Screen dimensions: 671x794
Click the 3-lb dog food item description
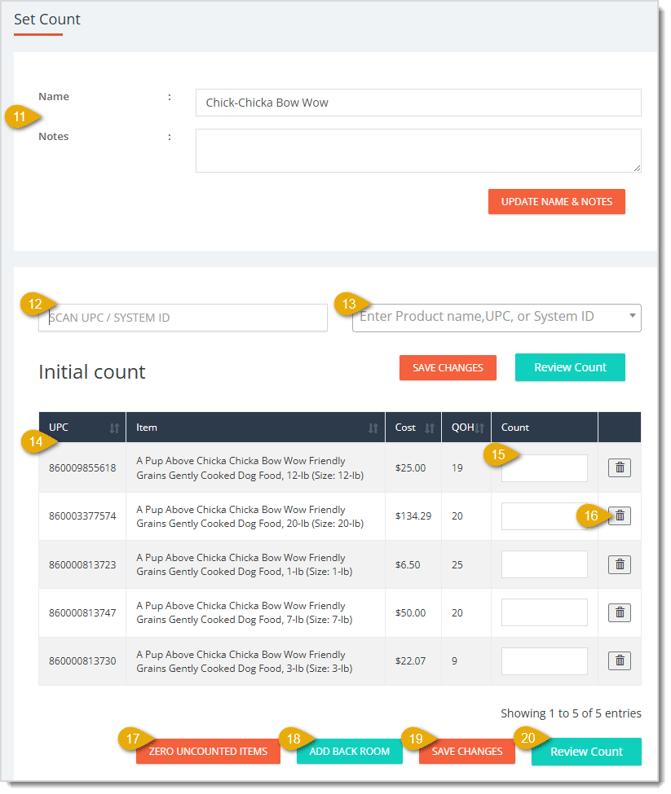pos(244,661)
